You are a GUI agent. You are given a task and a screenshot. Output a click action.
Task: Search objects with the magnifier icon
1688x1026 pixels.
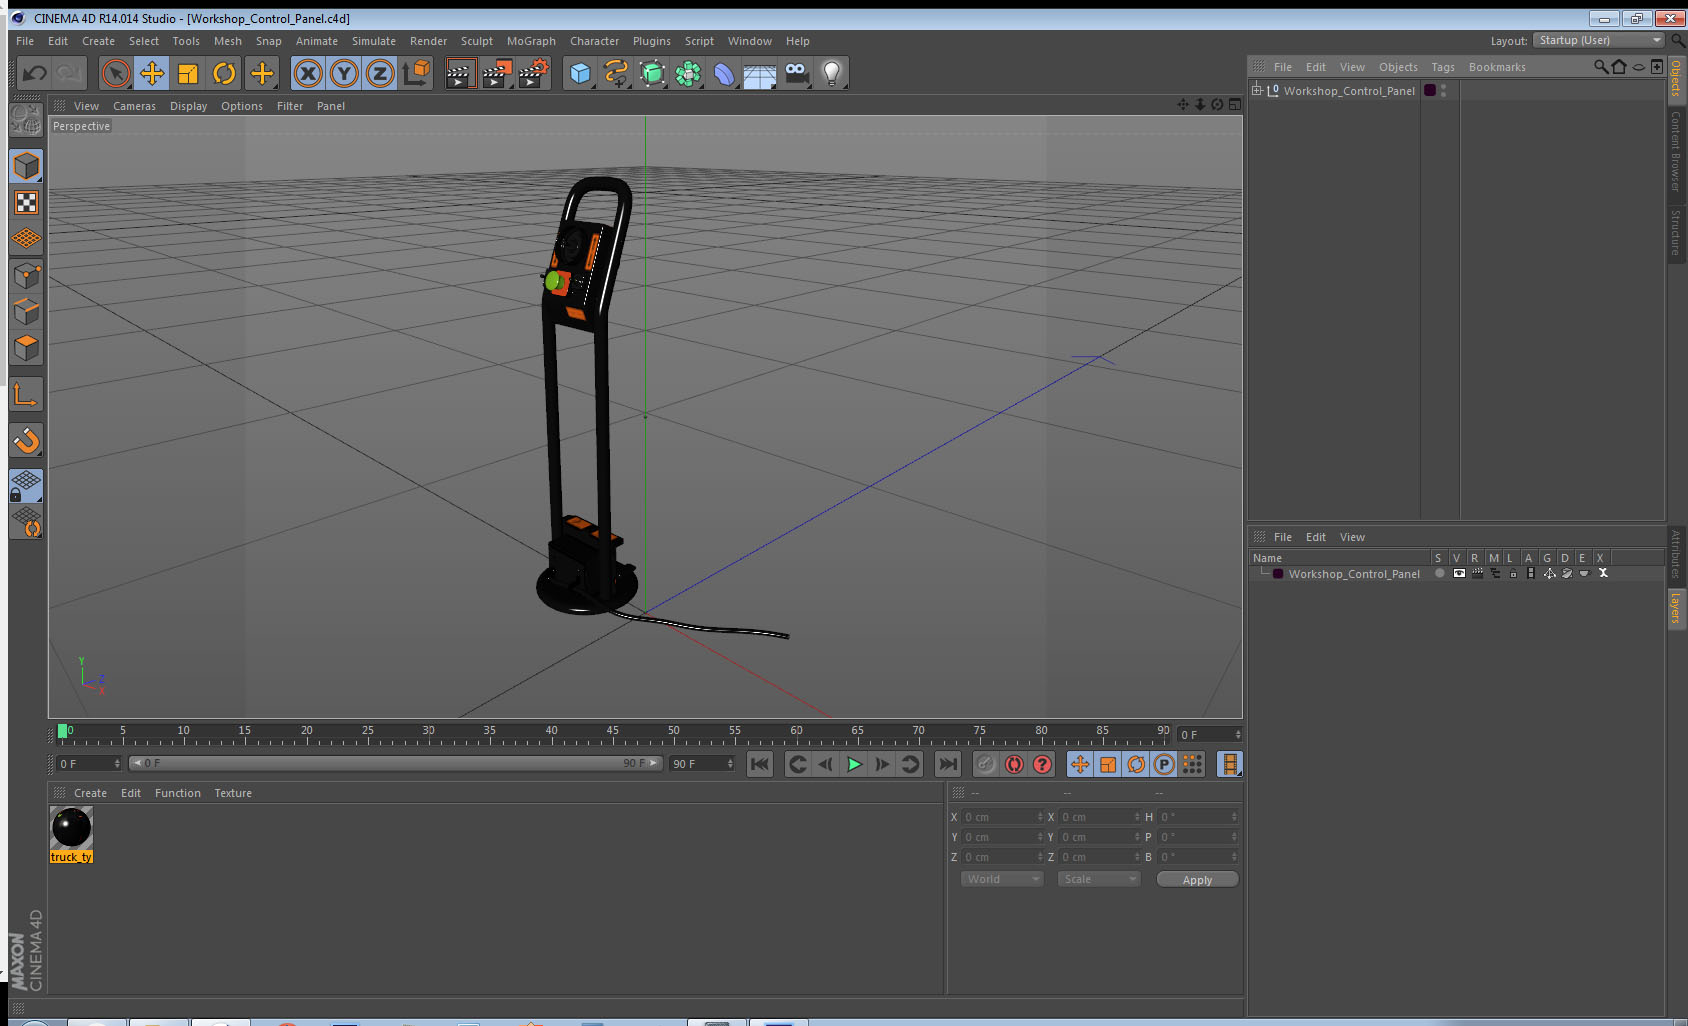[x=1601, y=67]
